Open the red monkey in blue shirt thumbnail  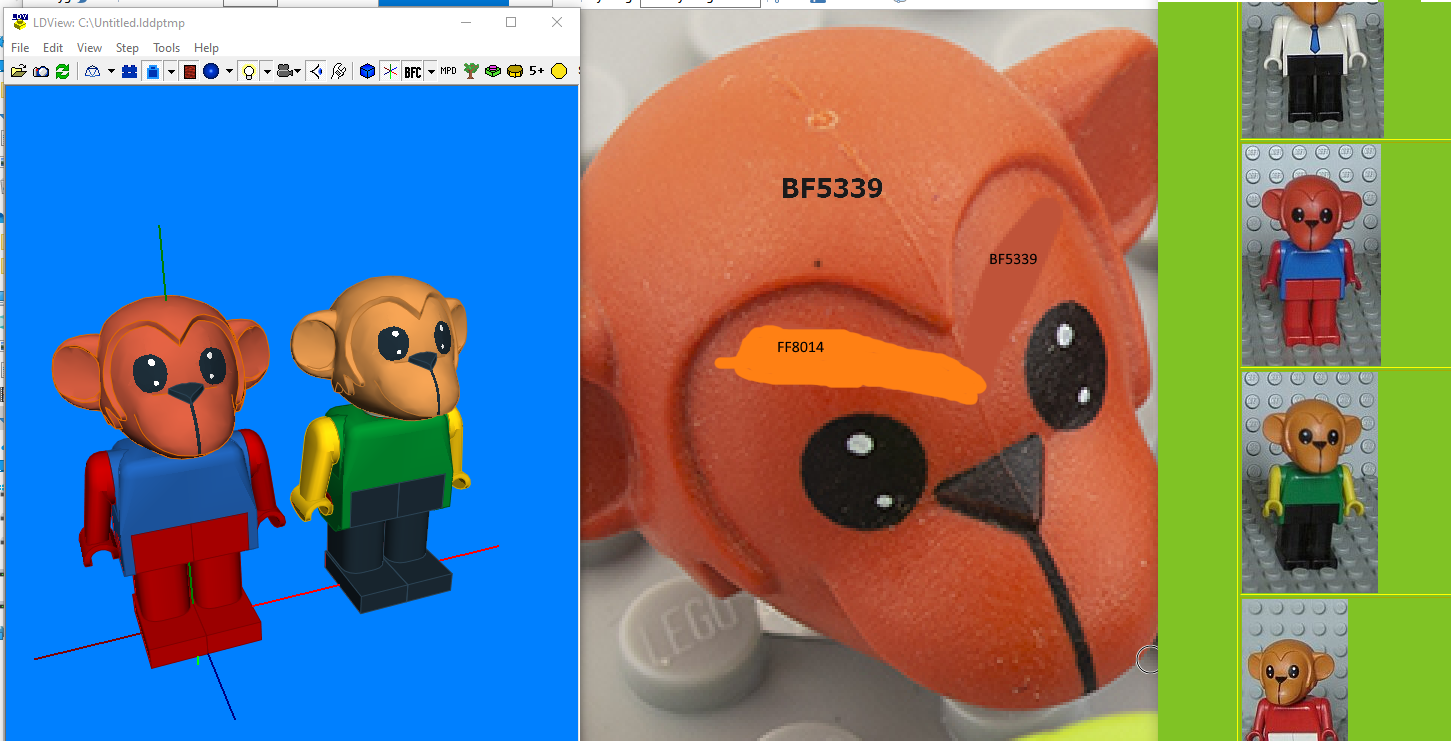[x=1311, y=255]
